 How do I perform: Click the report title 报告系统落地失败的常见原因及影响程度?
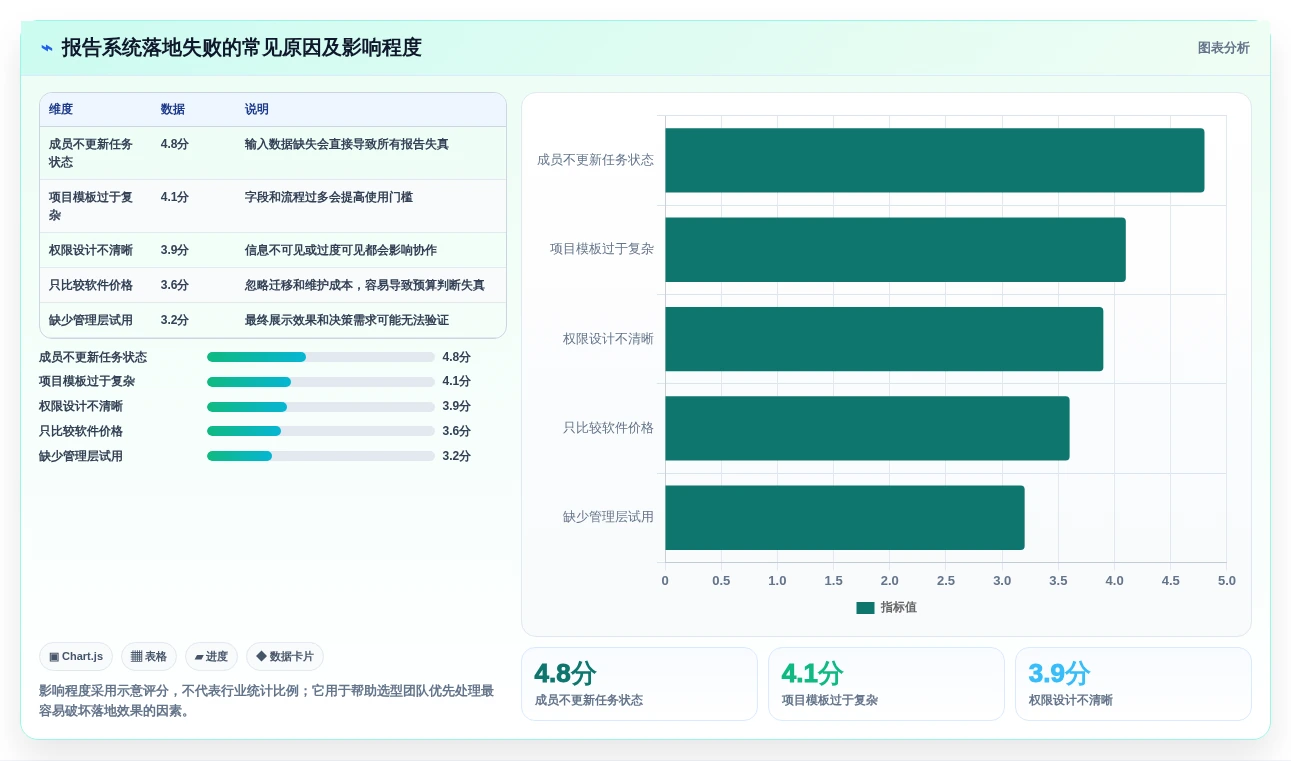241,48
